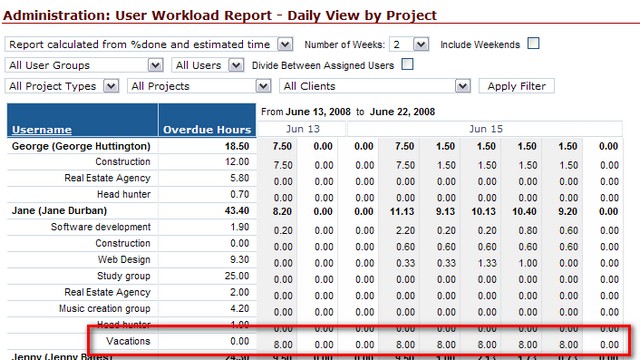Click the 2.20 Software development cell
This screenshot has width=640, height=360.
tap(405, 231)
